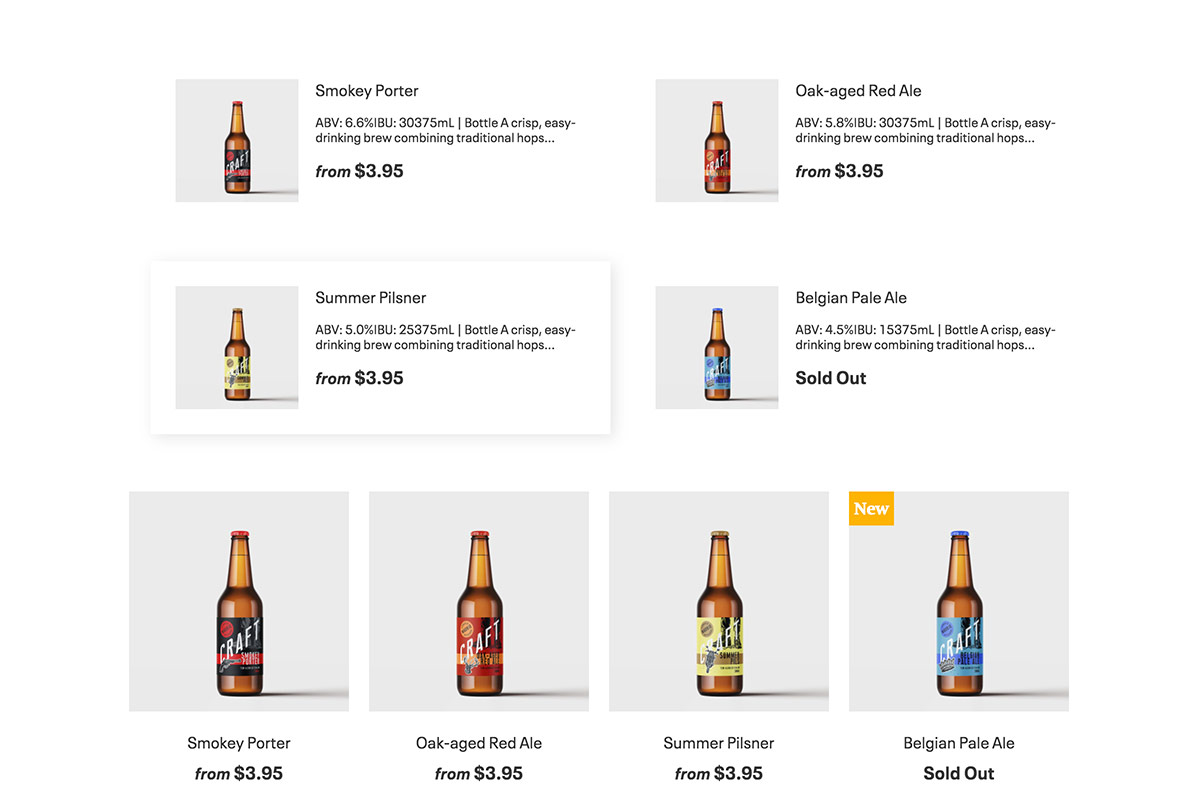1200x800 pixels.
Task: Open the Summer Pilsner title link in highlighted card
Action: tap(370, 298)
